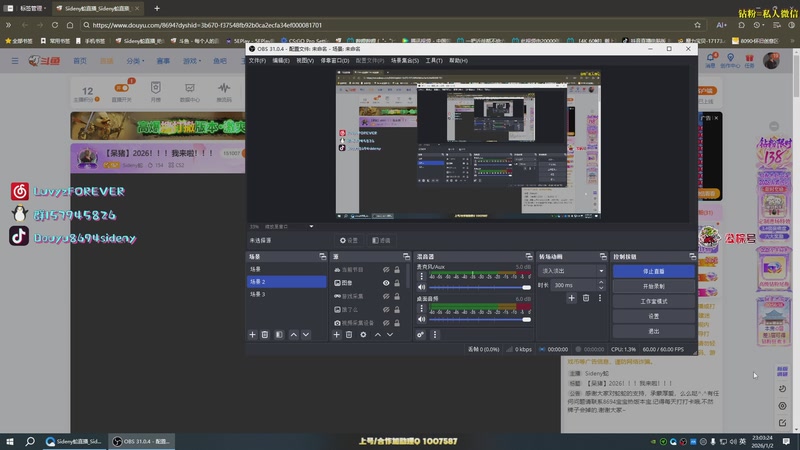Image resolution: width=800 pixels, height=450 pixels.
Task: Add a new scene with the plus icon
Action: click(x=252, y=335)
